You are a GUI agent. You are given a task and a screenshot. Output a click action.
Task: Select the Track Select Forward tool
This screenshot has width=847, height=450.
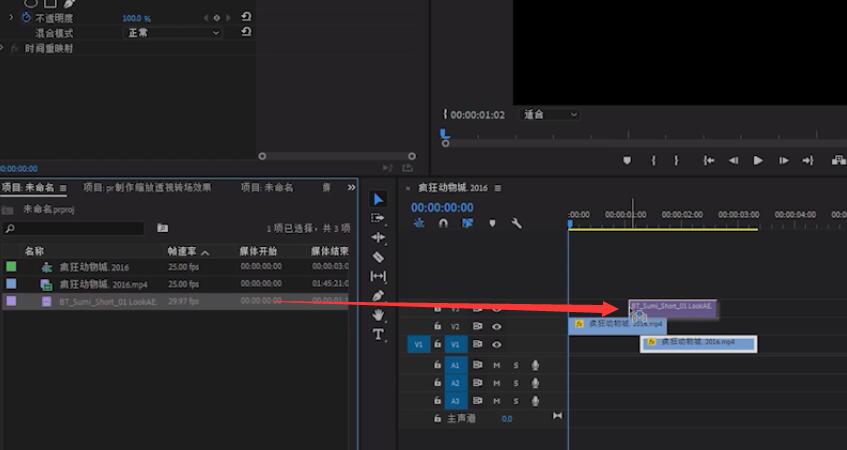click(378, 218)
